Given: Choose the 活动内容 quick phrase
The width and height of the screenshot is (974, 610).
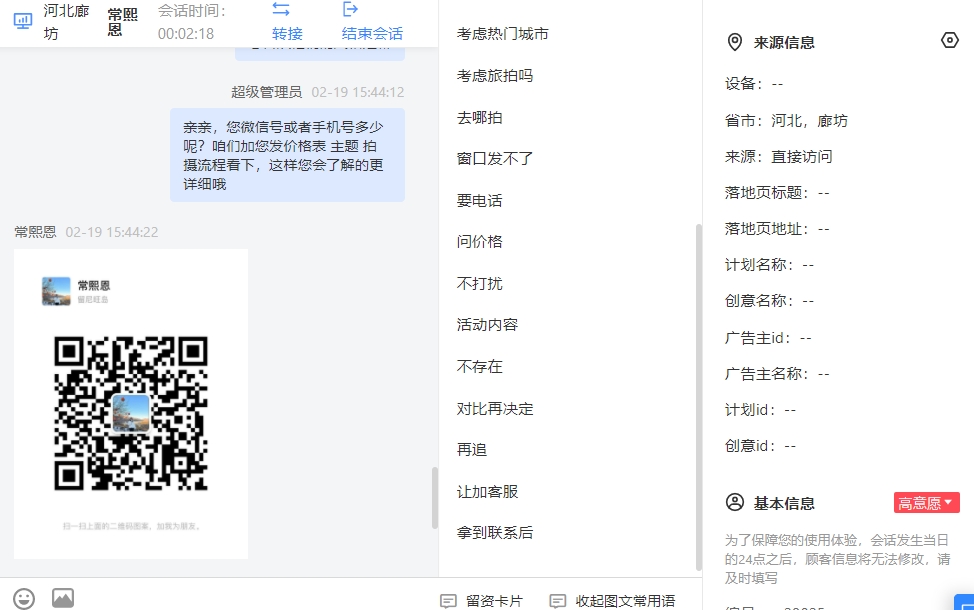Looking at the screenshot, I should click(487, 325).
